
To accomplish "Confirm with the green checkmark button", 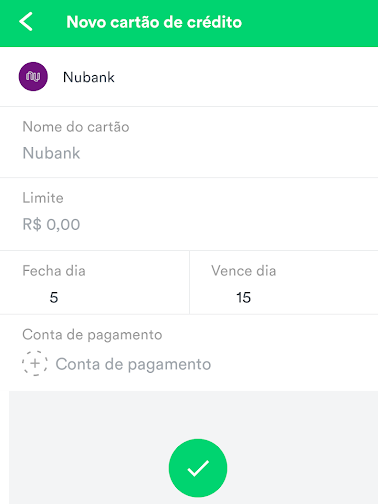I will pyautogui.click(x=198, y=468).
